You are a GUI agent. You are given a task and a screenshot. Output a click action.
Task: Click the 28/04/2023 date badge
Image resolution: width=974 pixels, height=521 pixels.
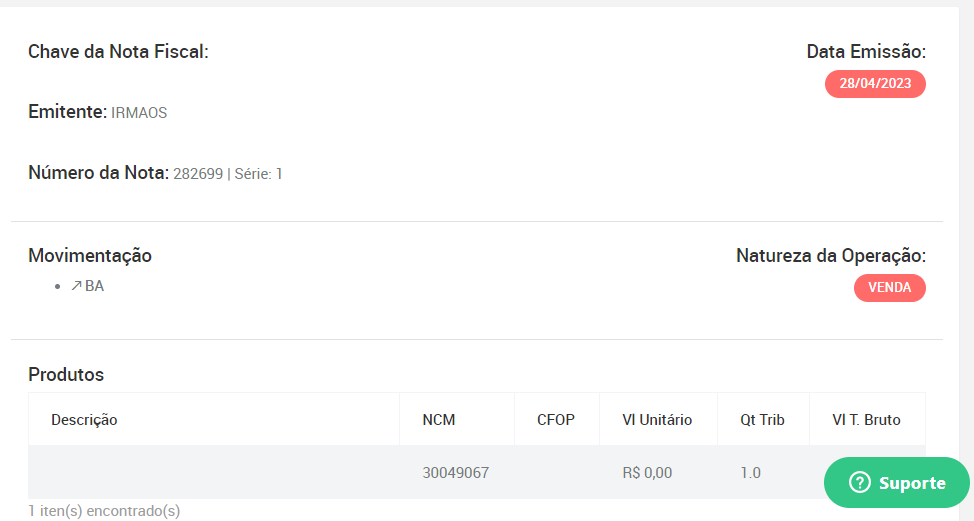(x=875, y=84)
